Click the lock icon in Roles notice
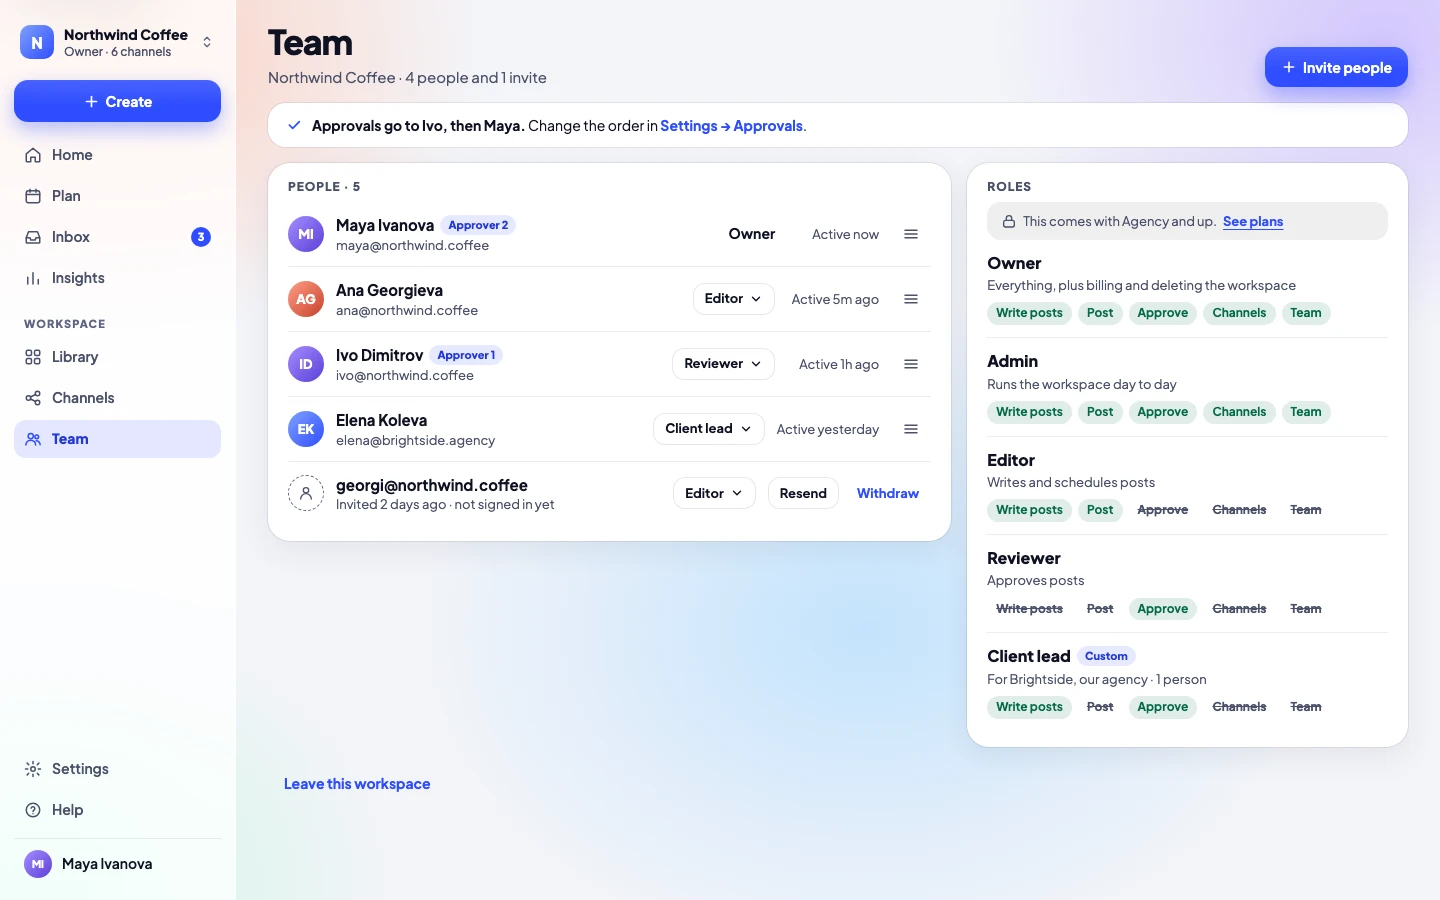The image size is (1440, 900). [1009, 222]
